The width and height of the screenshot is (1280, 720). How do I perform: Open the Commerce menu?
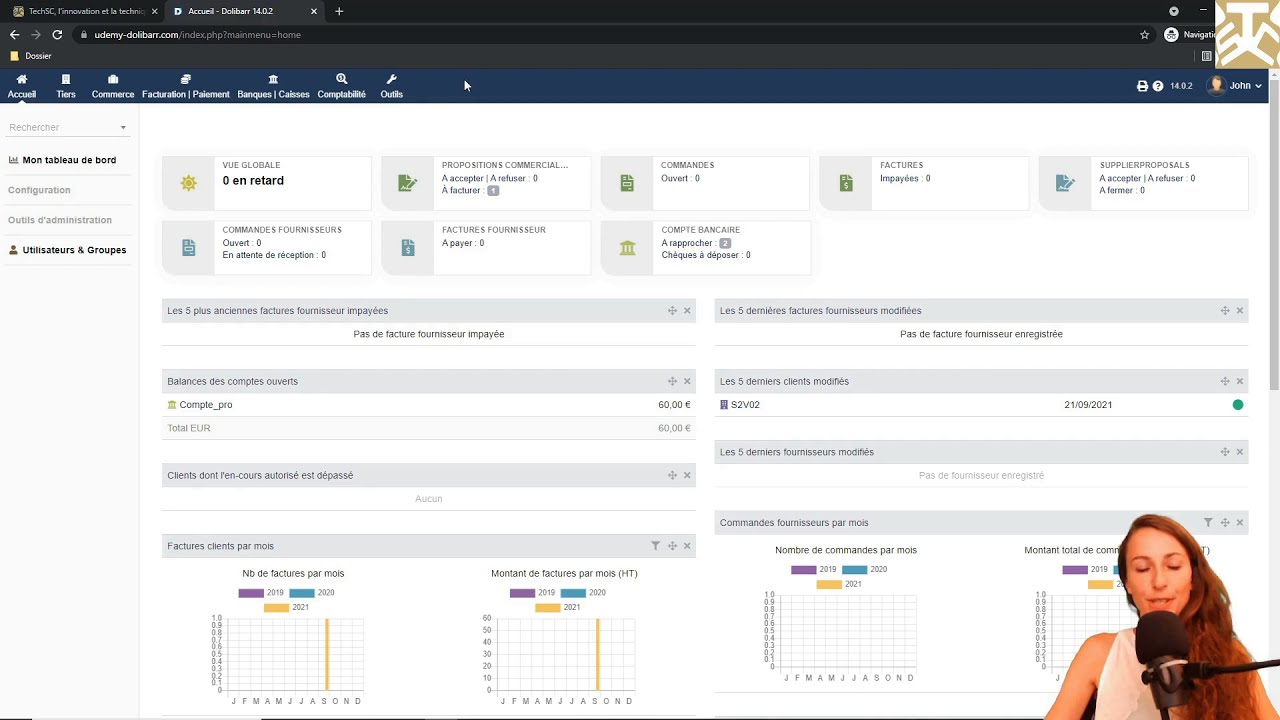pyautogui.click(x=113, y=86)
